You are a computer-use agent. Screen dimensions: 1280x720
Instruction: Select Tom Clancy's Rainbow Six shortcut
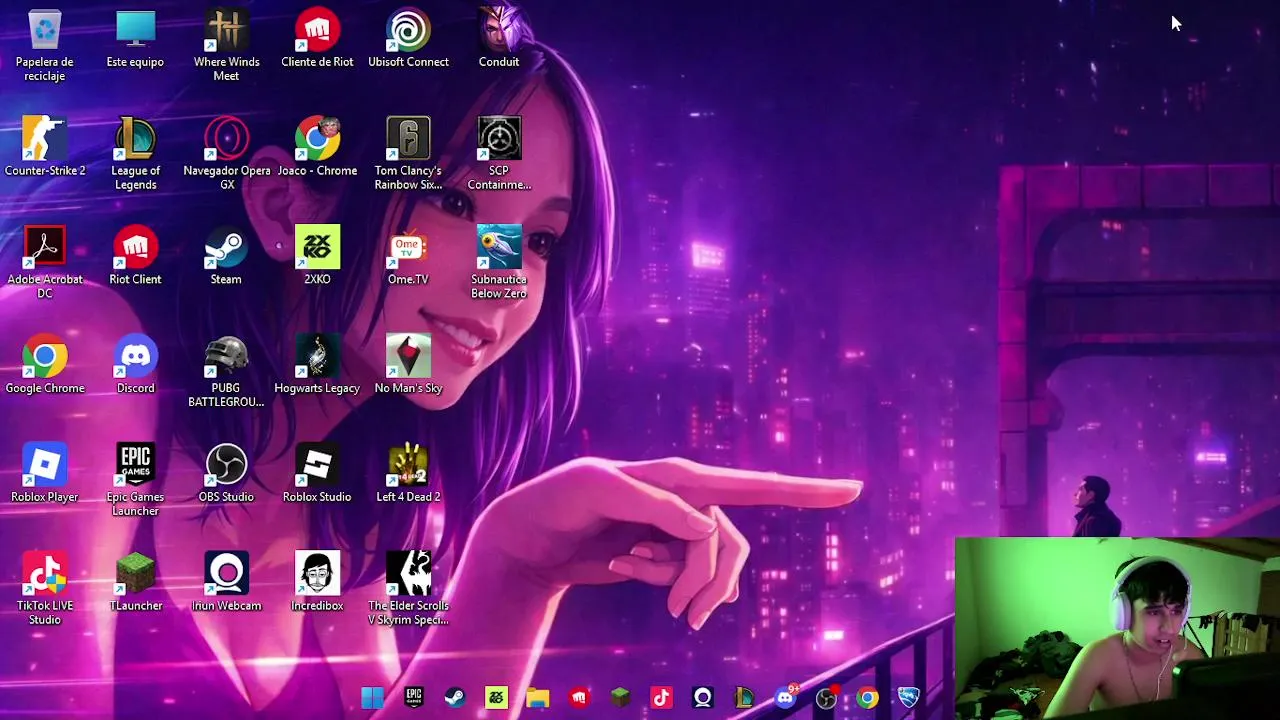[x=408, y=154]
